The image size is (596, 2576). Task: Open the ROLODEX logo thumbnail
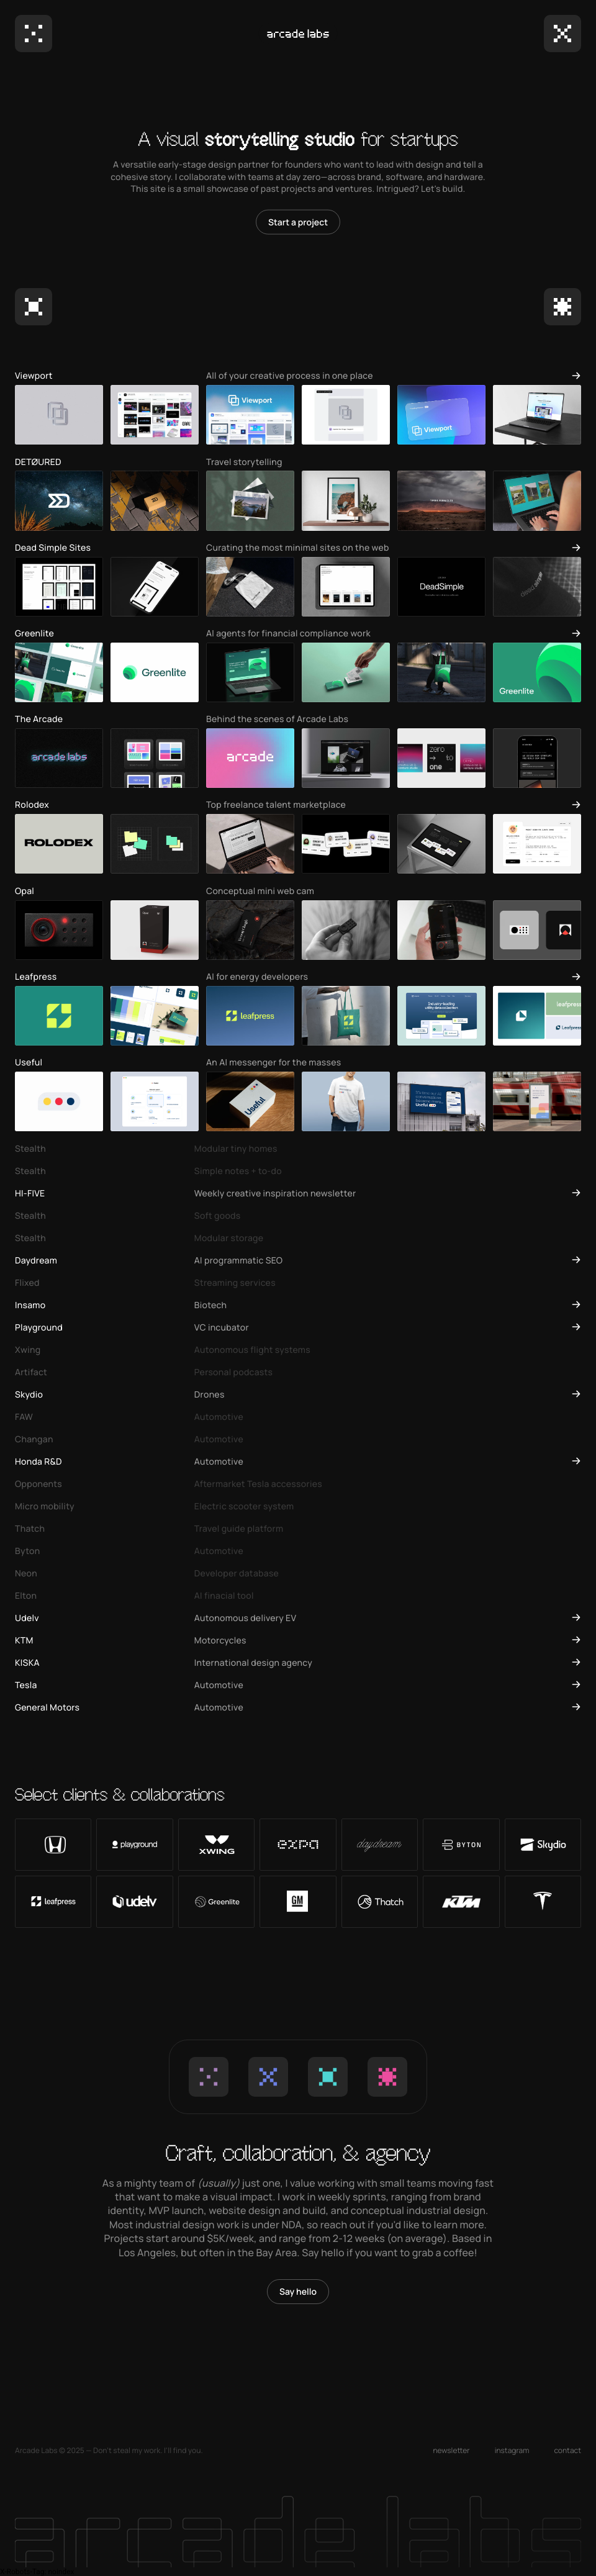[x=59, y=843]
